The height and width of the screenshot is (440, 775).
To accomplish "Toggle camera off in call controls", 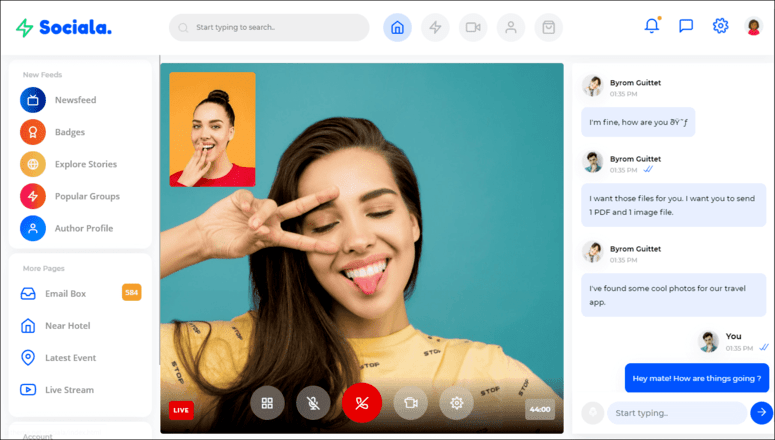I will click(x=410, y=403).
